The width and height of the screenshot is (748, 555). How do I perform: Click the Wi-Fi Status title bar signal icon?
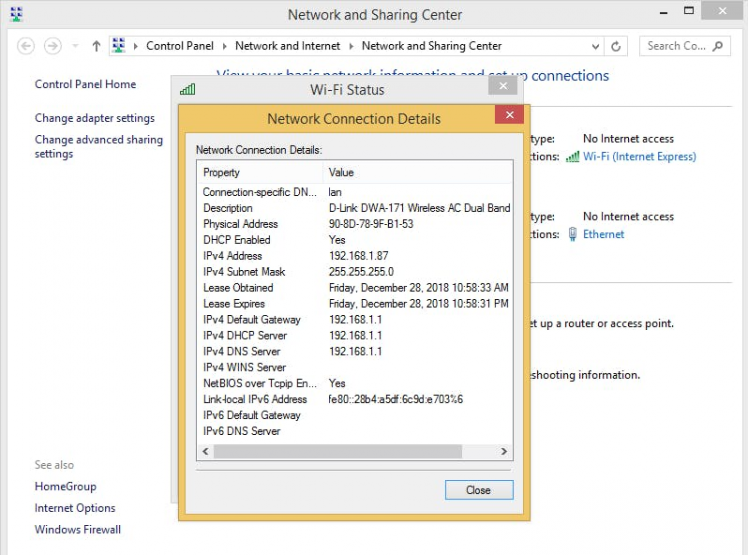187,89
